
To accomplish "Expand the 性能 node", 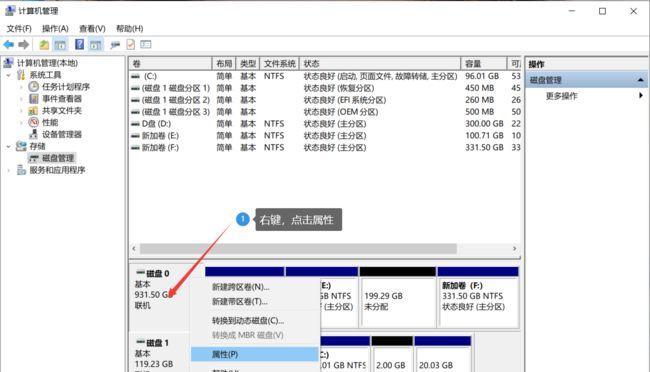I will click(22, 123).
